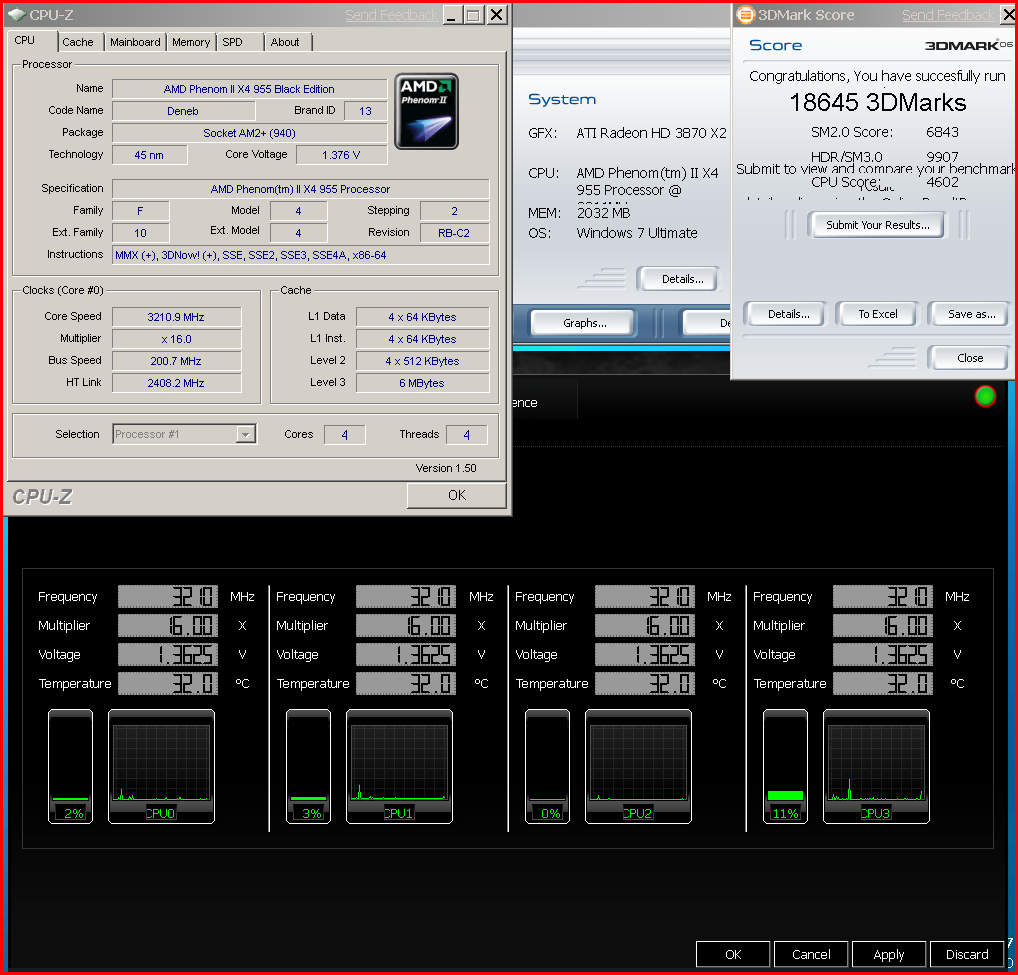The height and width of the screenshot is (975, 1018).
Task: Click the CPU2 usage history graph
Action: (x=638, y=767)
